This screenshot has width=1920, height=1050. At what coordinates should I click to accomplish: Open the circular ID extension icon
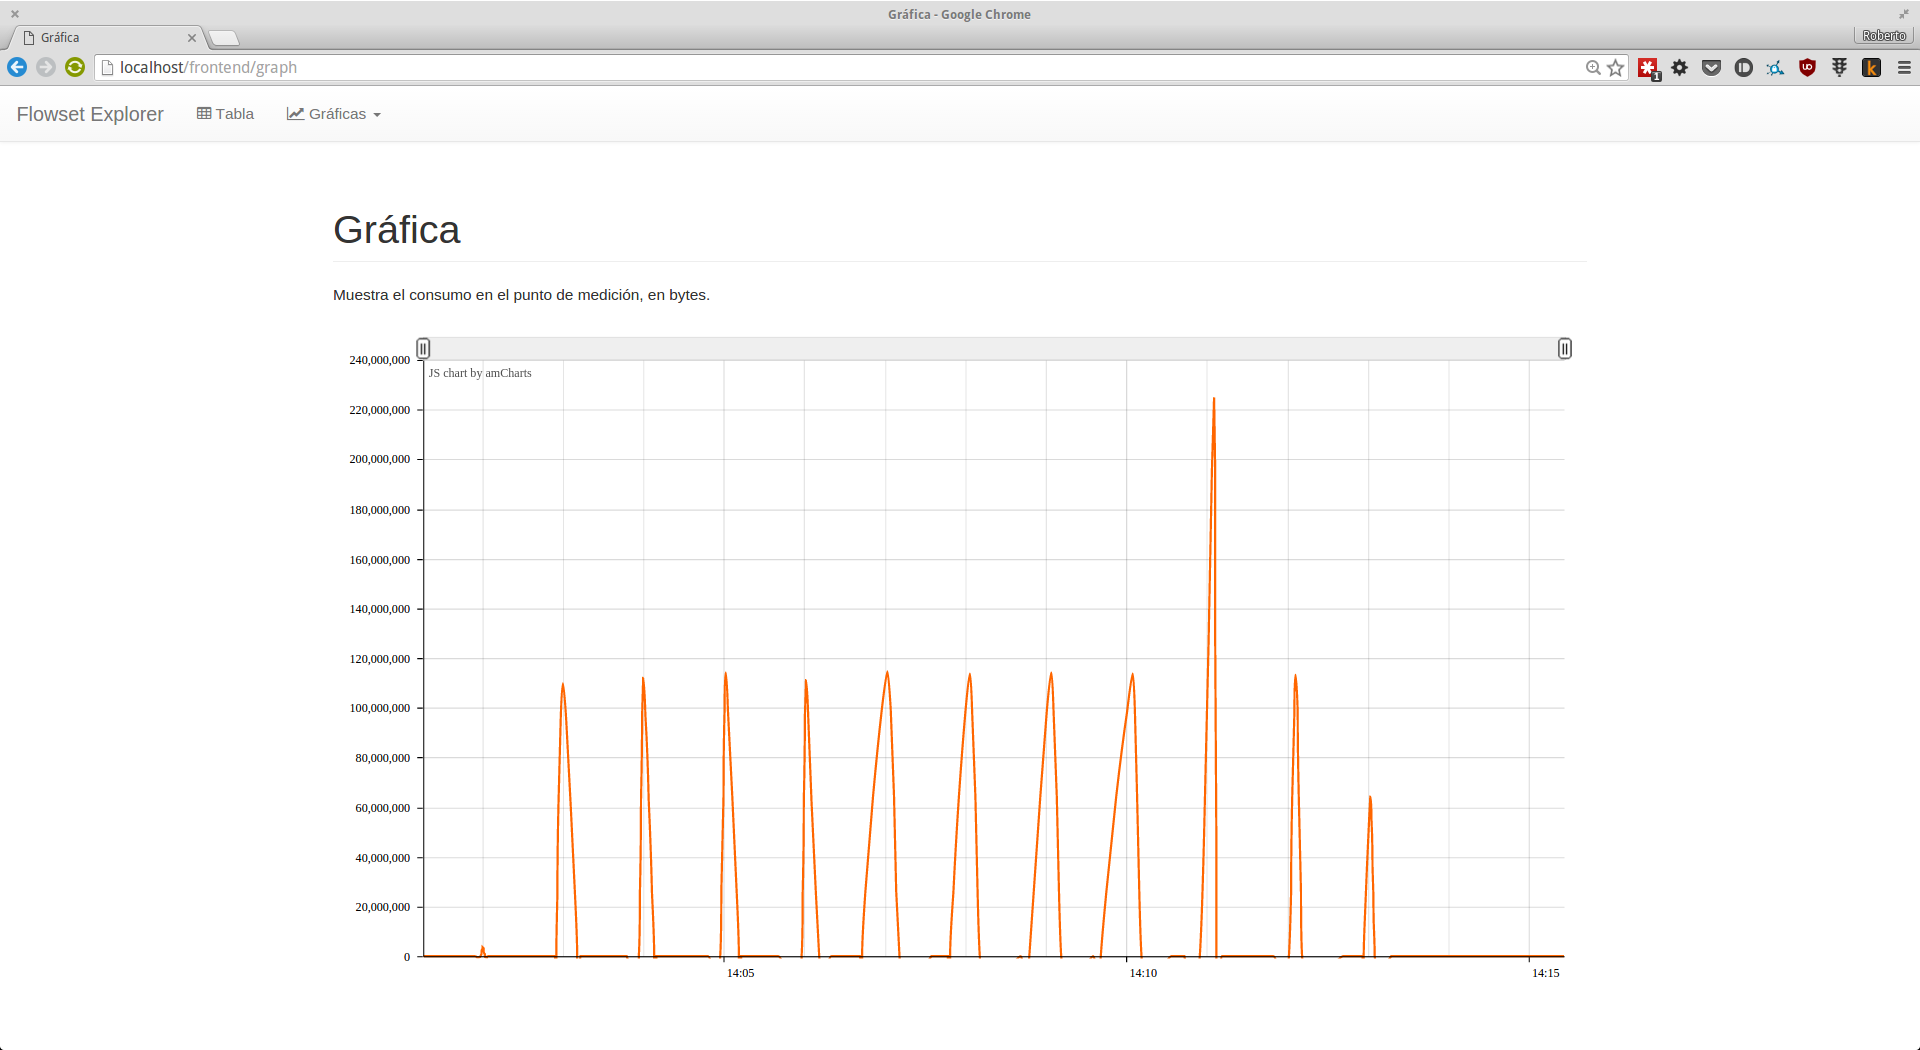click(x=1744, y=68)
